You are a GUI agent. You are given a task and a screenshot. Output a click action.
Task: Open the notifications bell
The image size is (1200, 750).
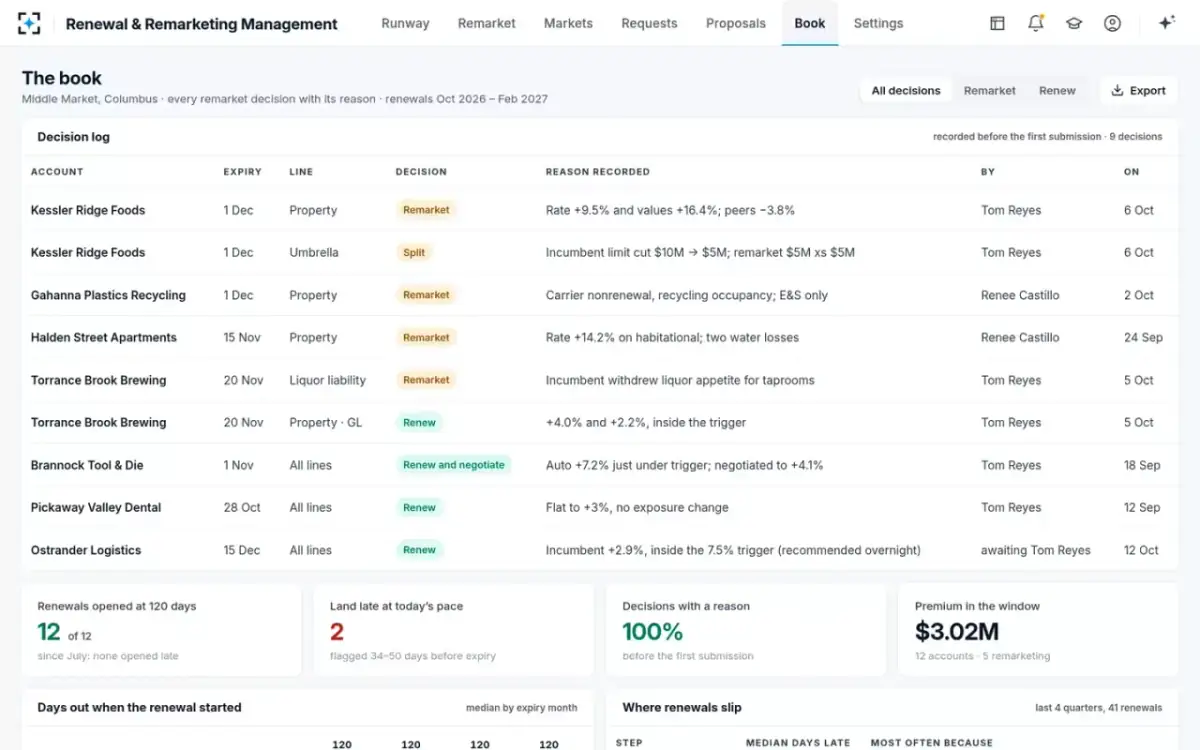(1036, 23)
